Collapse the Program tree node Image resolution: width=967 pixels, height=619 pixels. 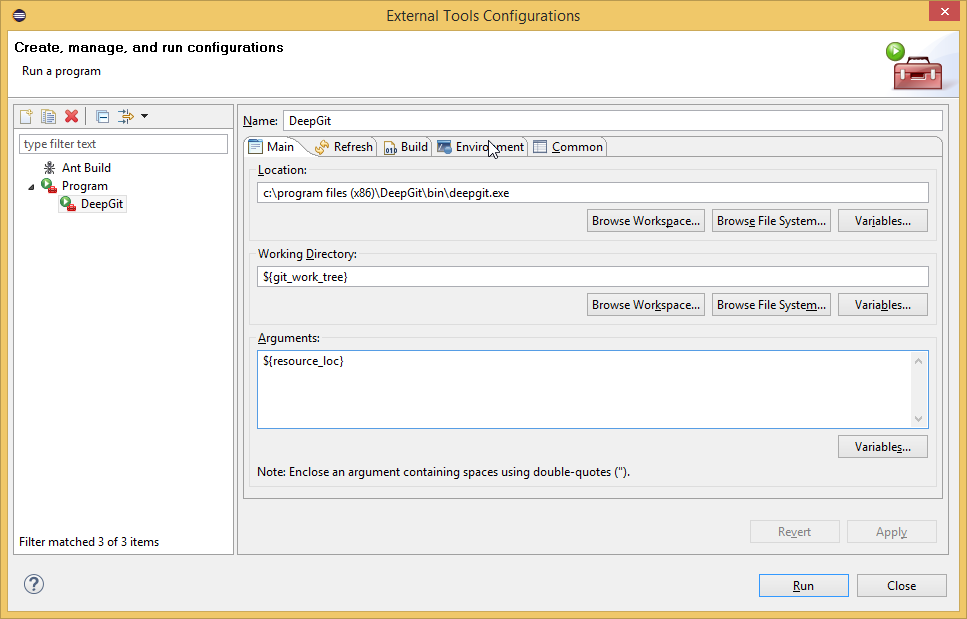31,187
